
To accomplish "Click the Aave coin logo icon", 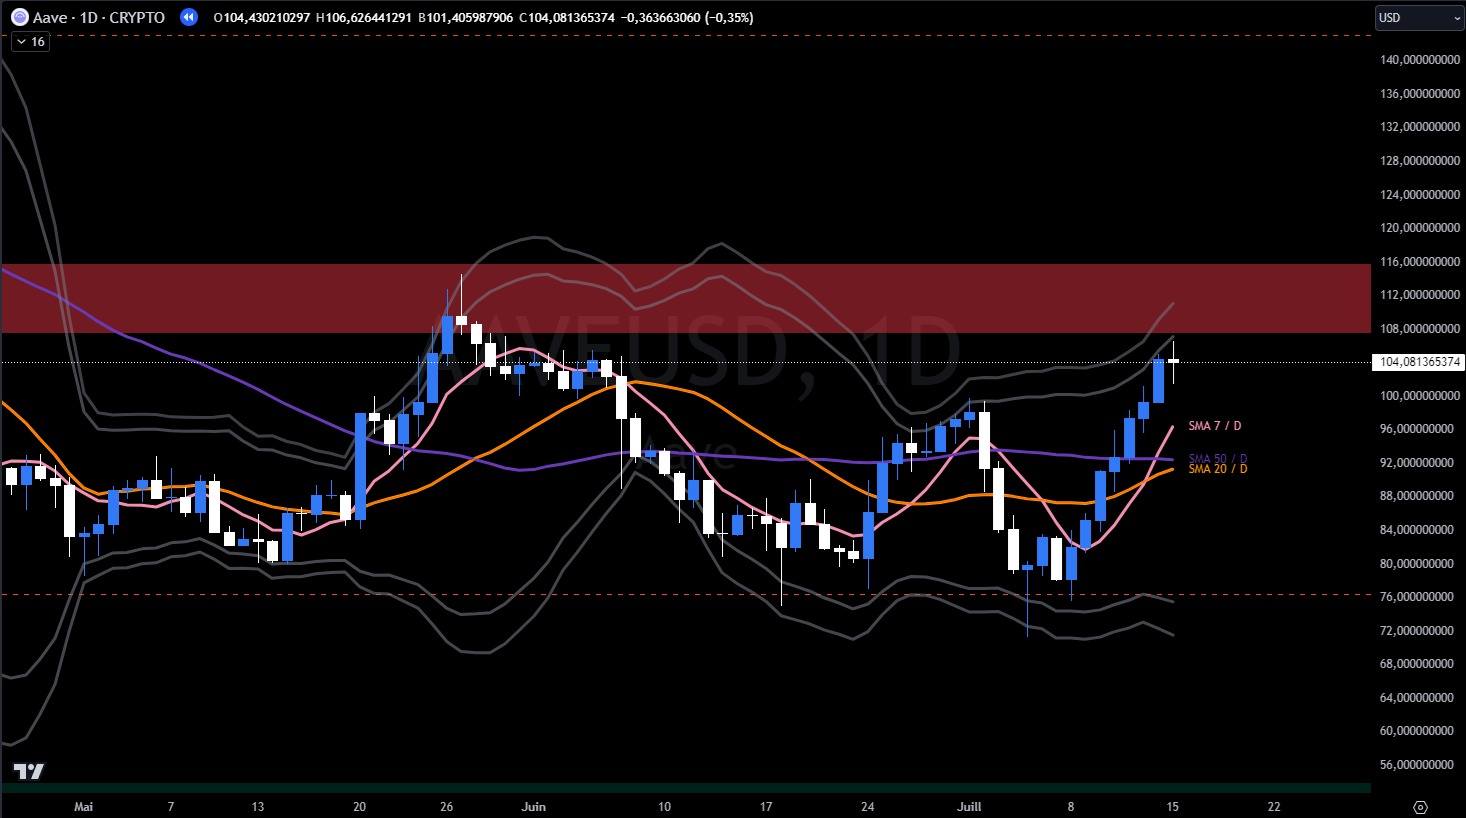I will pos(19,17).
